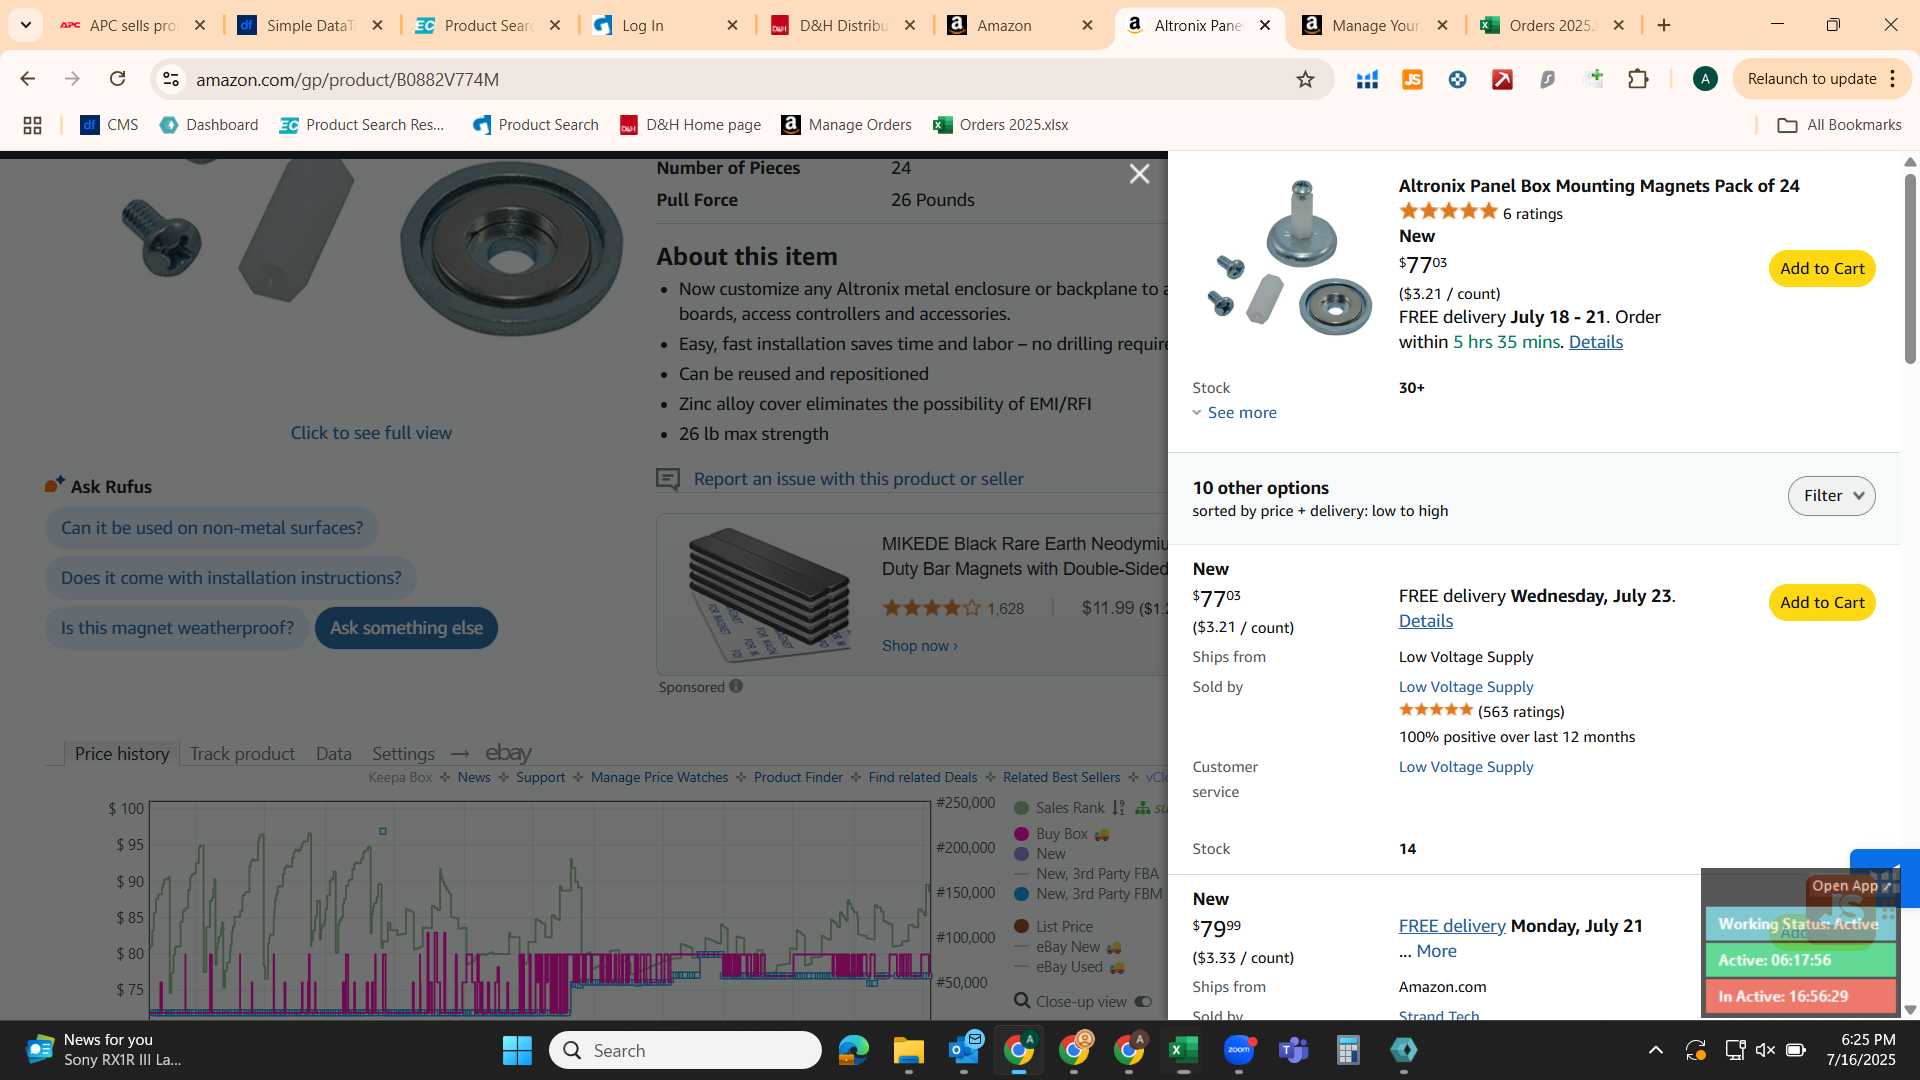Open Details link for July 18-21 delivery
Image resolution: width=1920 pixels, height=1080 pixels.
[1595, 342]
